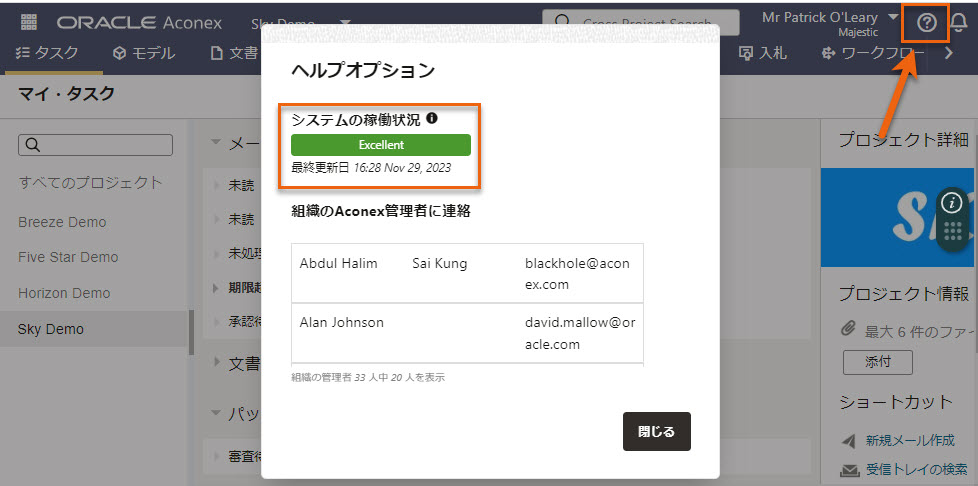The width and height of the screenshot is (978, 486).
Task: Click the info icon beside システムの稼働状況
Action: coord(432,118)
